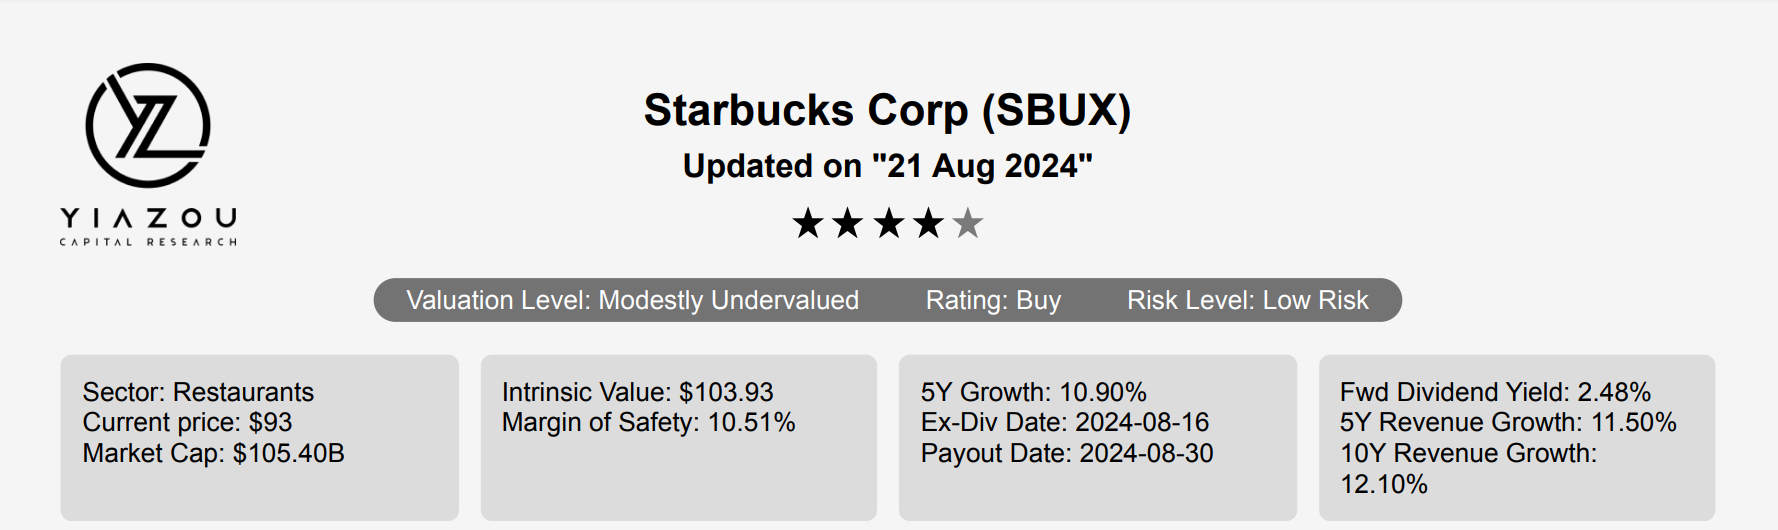Click the Market Cap $105.40B line
The width and height of the screenshot is (1778, 530).
pos(213,453)
